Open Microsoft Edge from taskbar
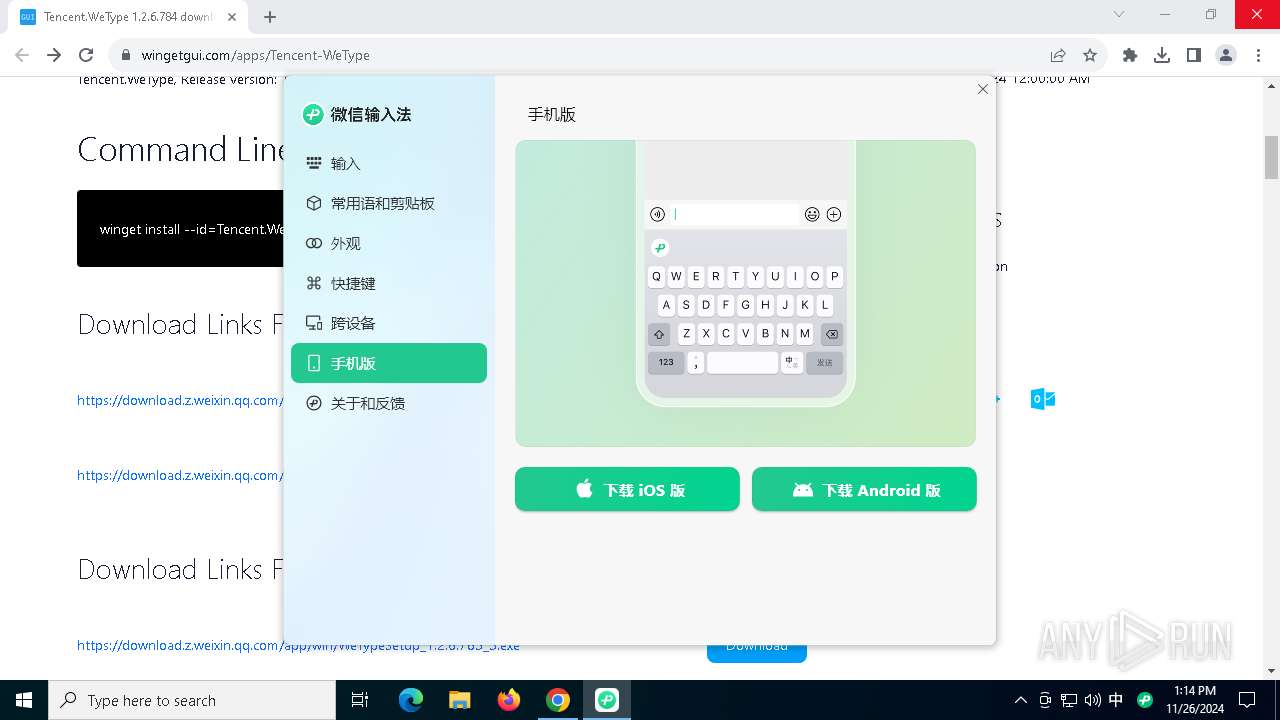Image resolution: width=1280 pixels, height=720 pixels. click(411, 700)
